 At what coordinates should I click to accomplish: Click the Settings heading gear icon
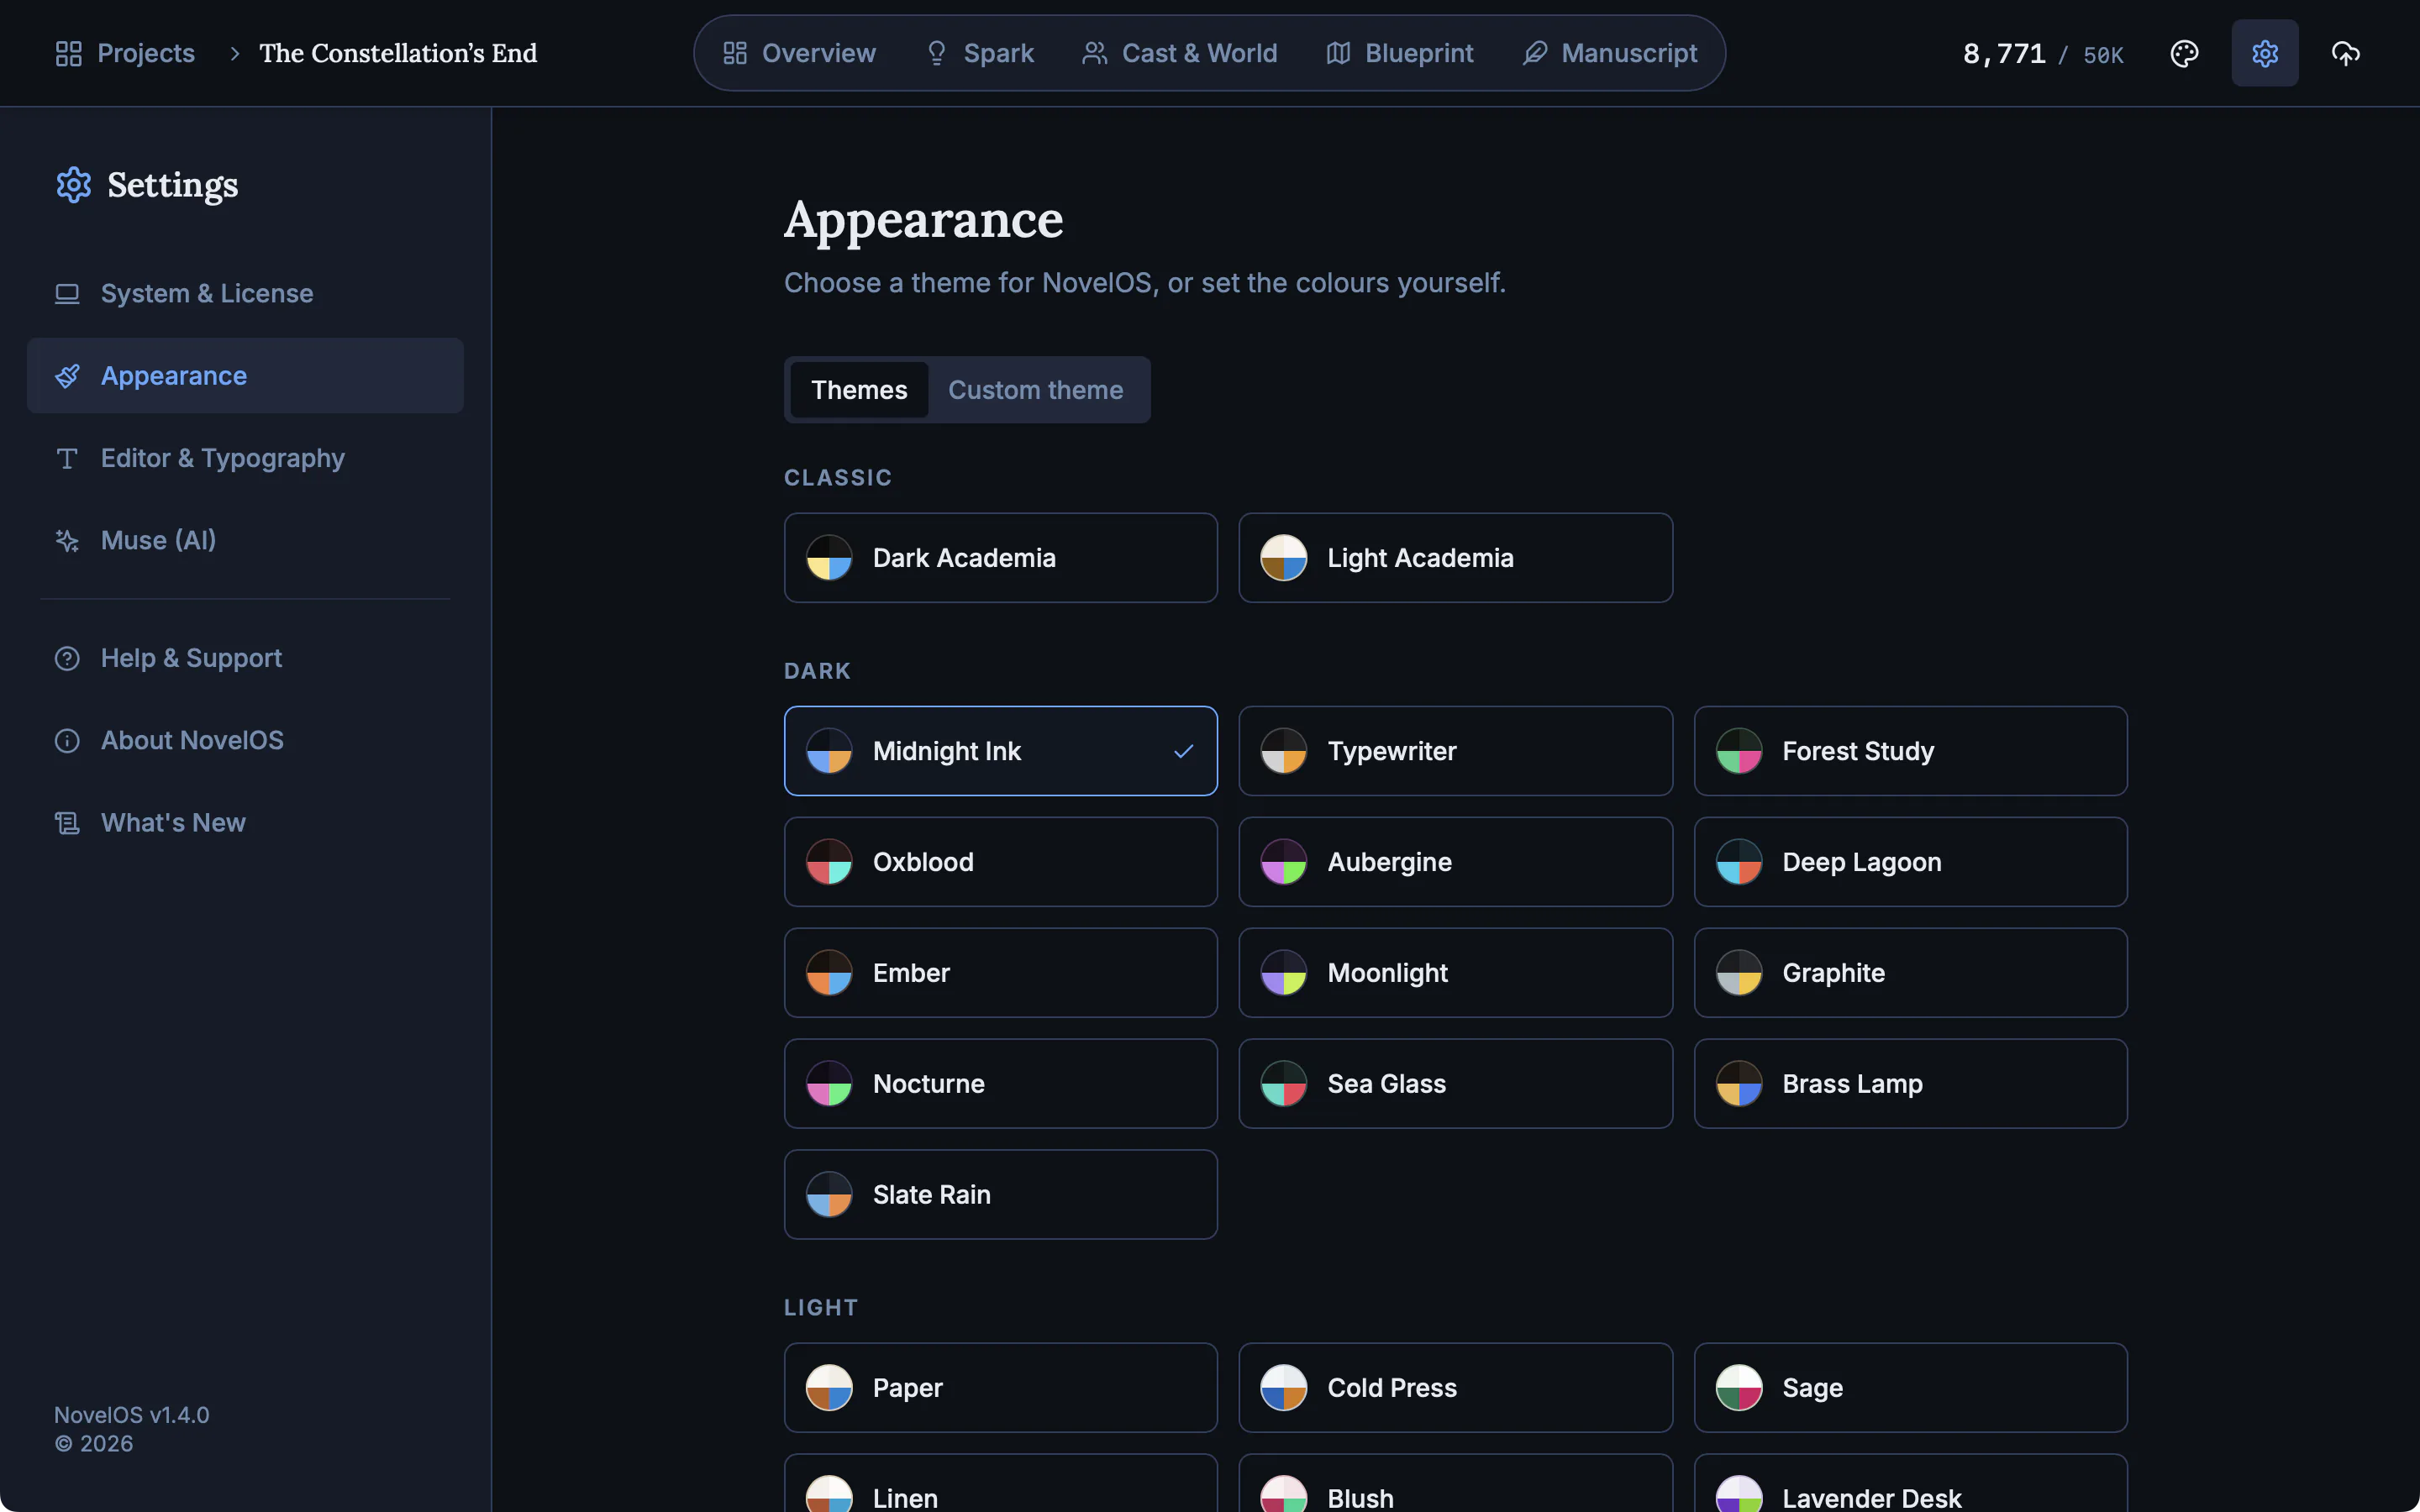click(74, 185)
